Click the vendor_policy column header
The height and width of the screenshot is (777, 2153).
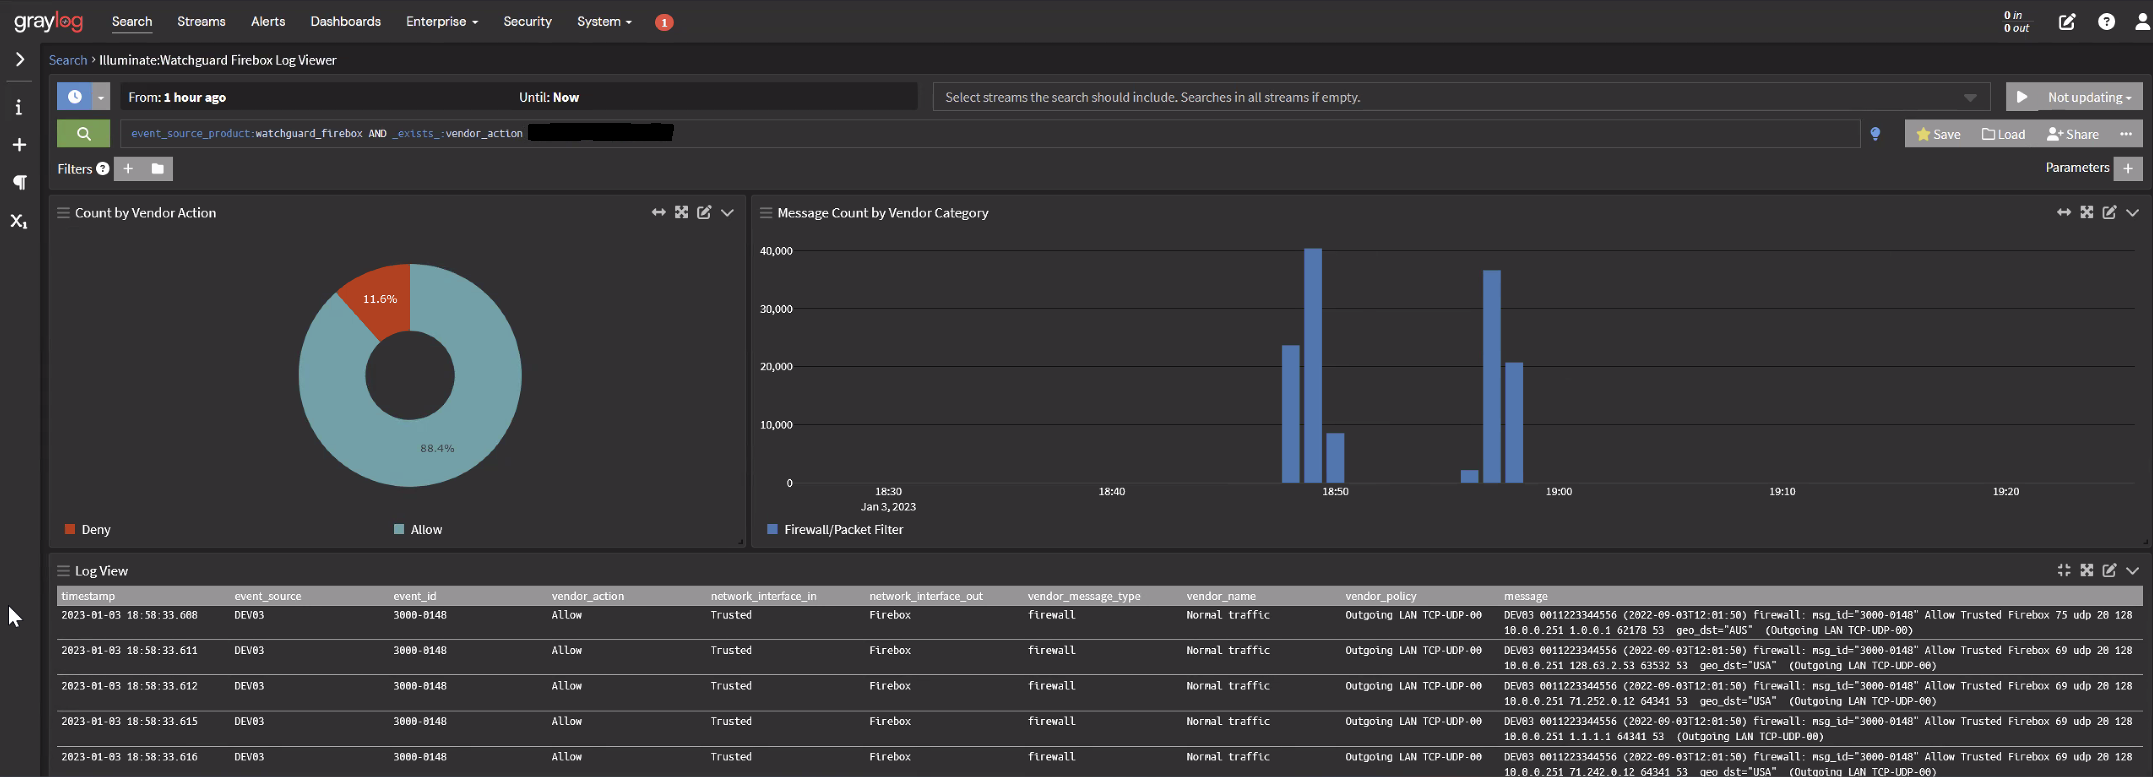click(1381, 596)
